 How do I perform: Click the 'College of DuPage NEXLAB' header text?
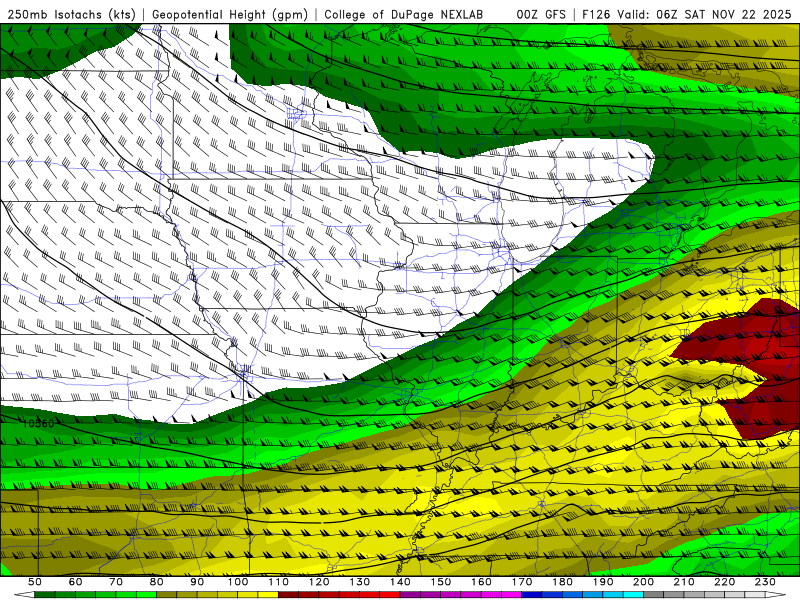[404, 15]
